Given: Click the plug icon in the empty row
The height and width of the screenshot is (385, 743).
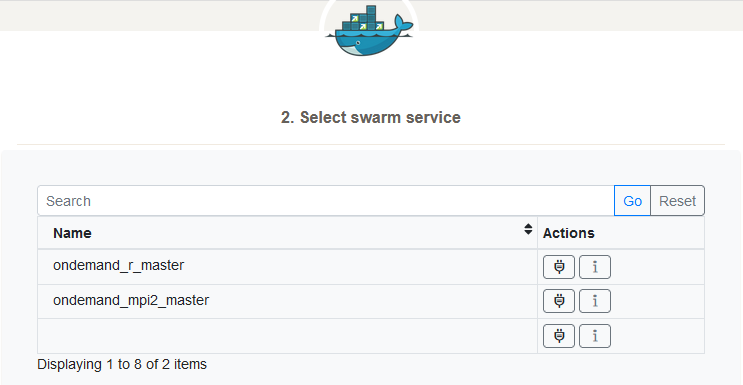Looking at the screenshot, I should [x=559, y=336].
